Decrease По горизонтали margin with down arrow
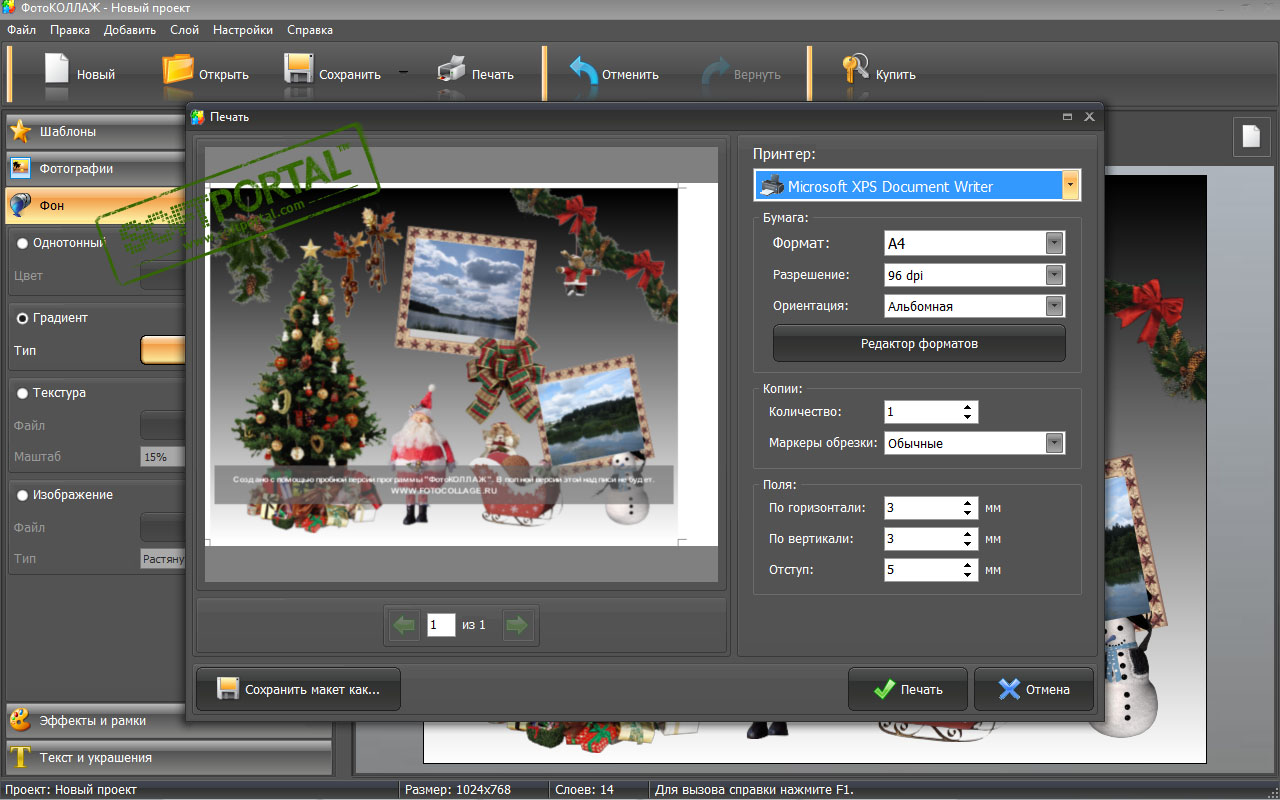Viewport: 1280px width, 800px height. tap(968, 513)
